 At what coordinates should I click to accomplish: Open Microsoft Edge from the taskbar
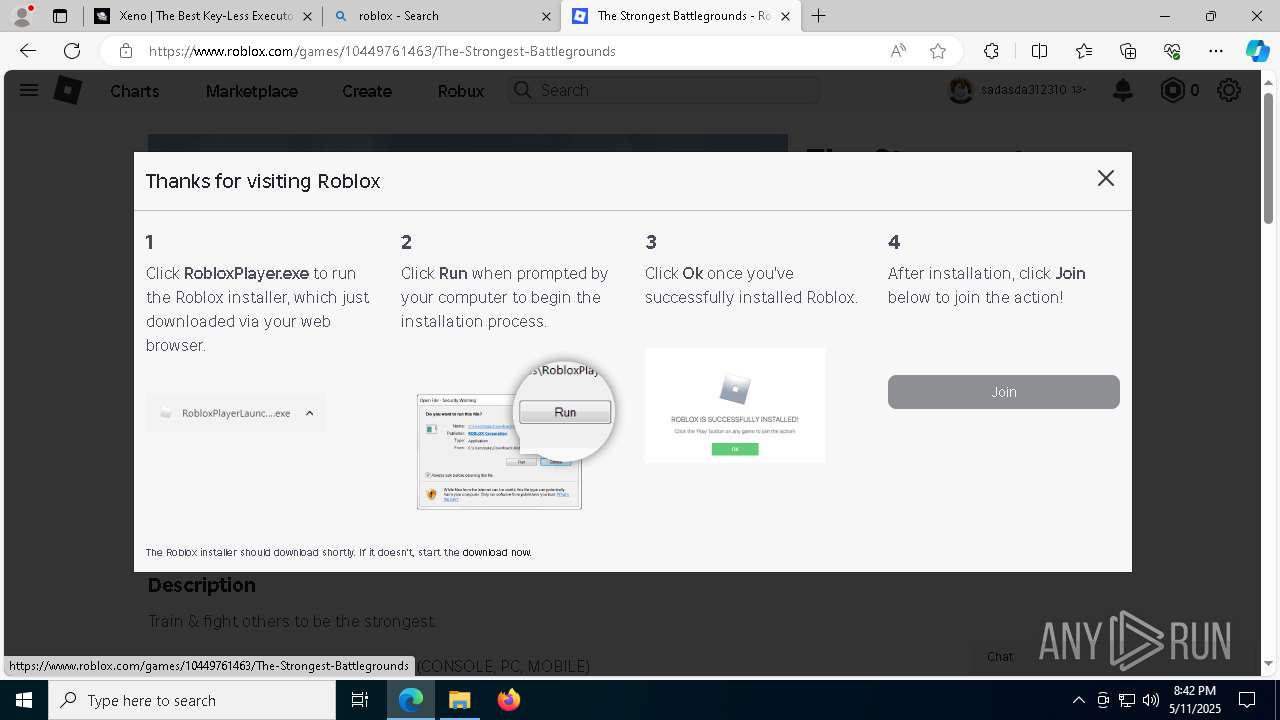pyautogui.click(x=411, y=700)
